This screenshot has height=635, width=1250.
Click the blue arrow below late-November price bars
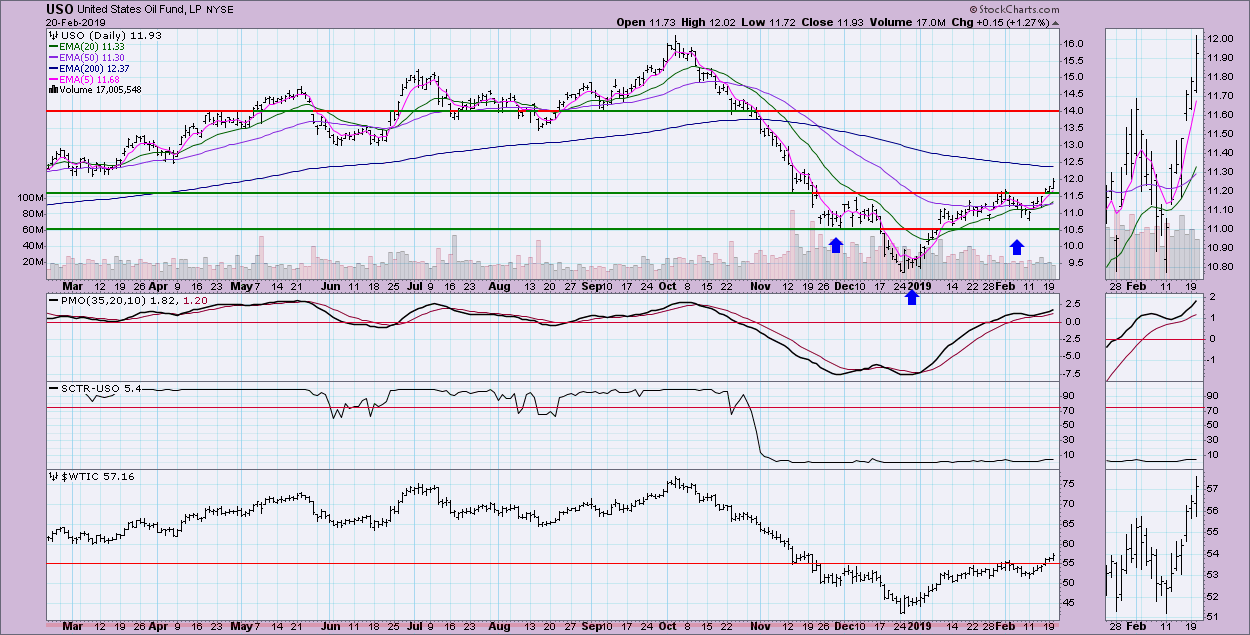pos(836,245)
